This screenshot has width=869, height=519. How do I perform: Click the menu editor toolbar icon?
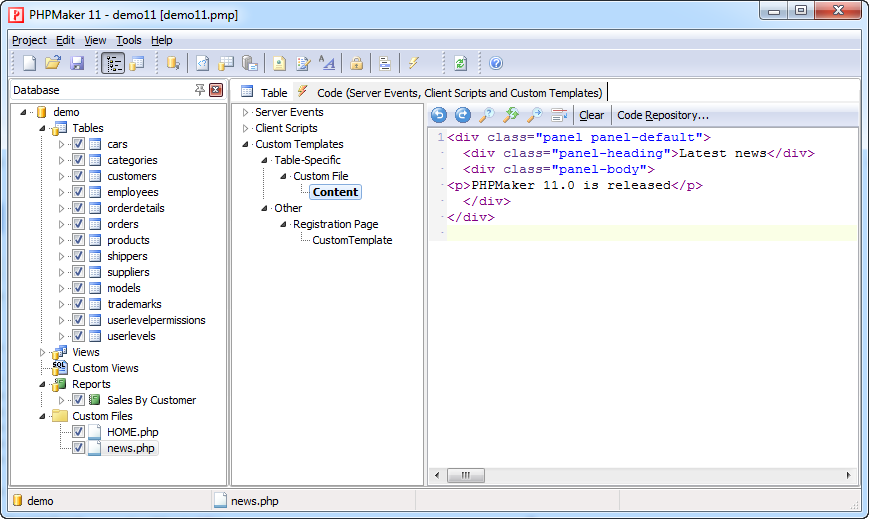click(385, 63)
